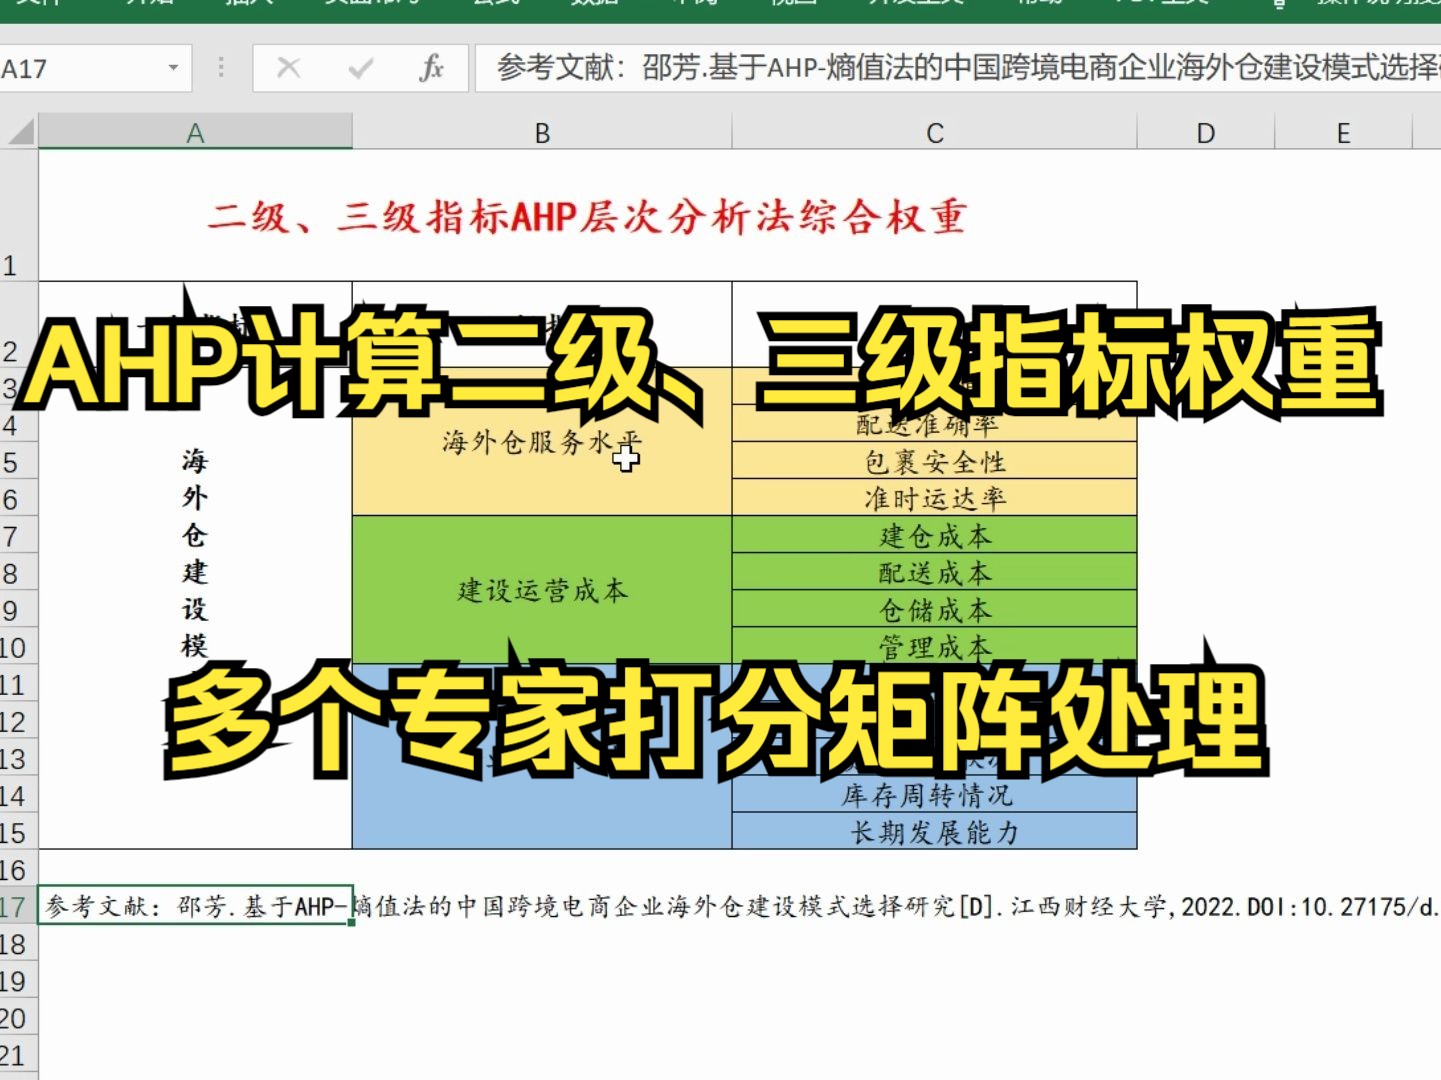Select row 10 header

(x=18, y=646)
